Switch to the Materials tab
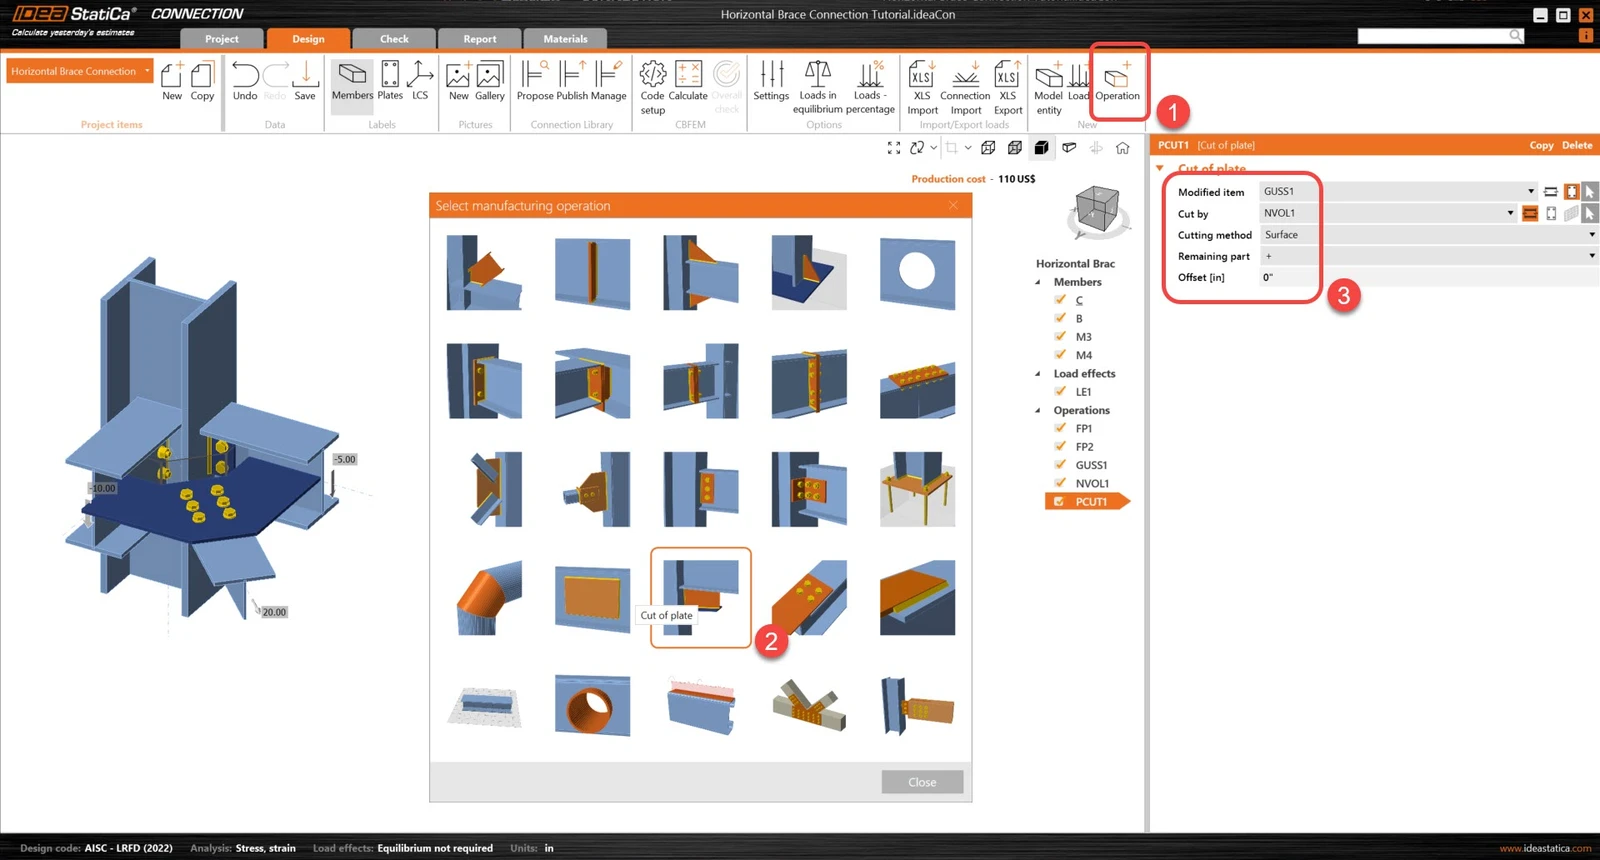 tap(565, 39)
